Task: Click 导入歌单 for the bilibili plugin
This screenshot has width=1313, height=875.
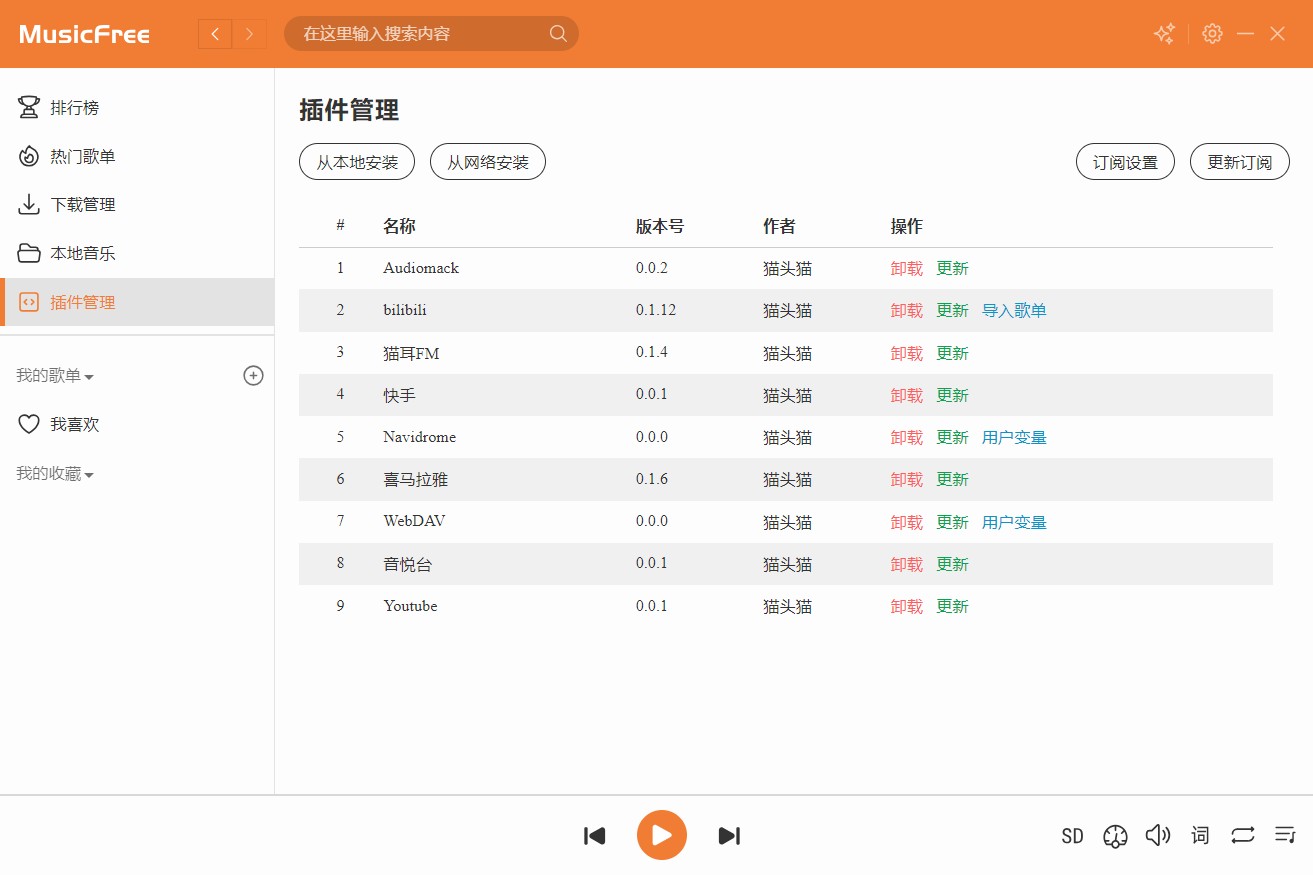Action: point(1014,311)
